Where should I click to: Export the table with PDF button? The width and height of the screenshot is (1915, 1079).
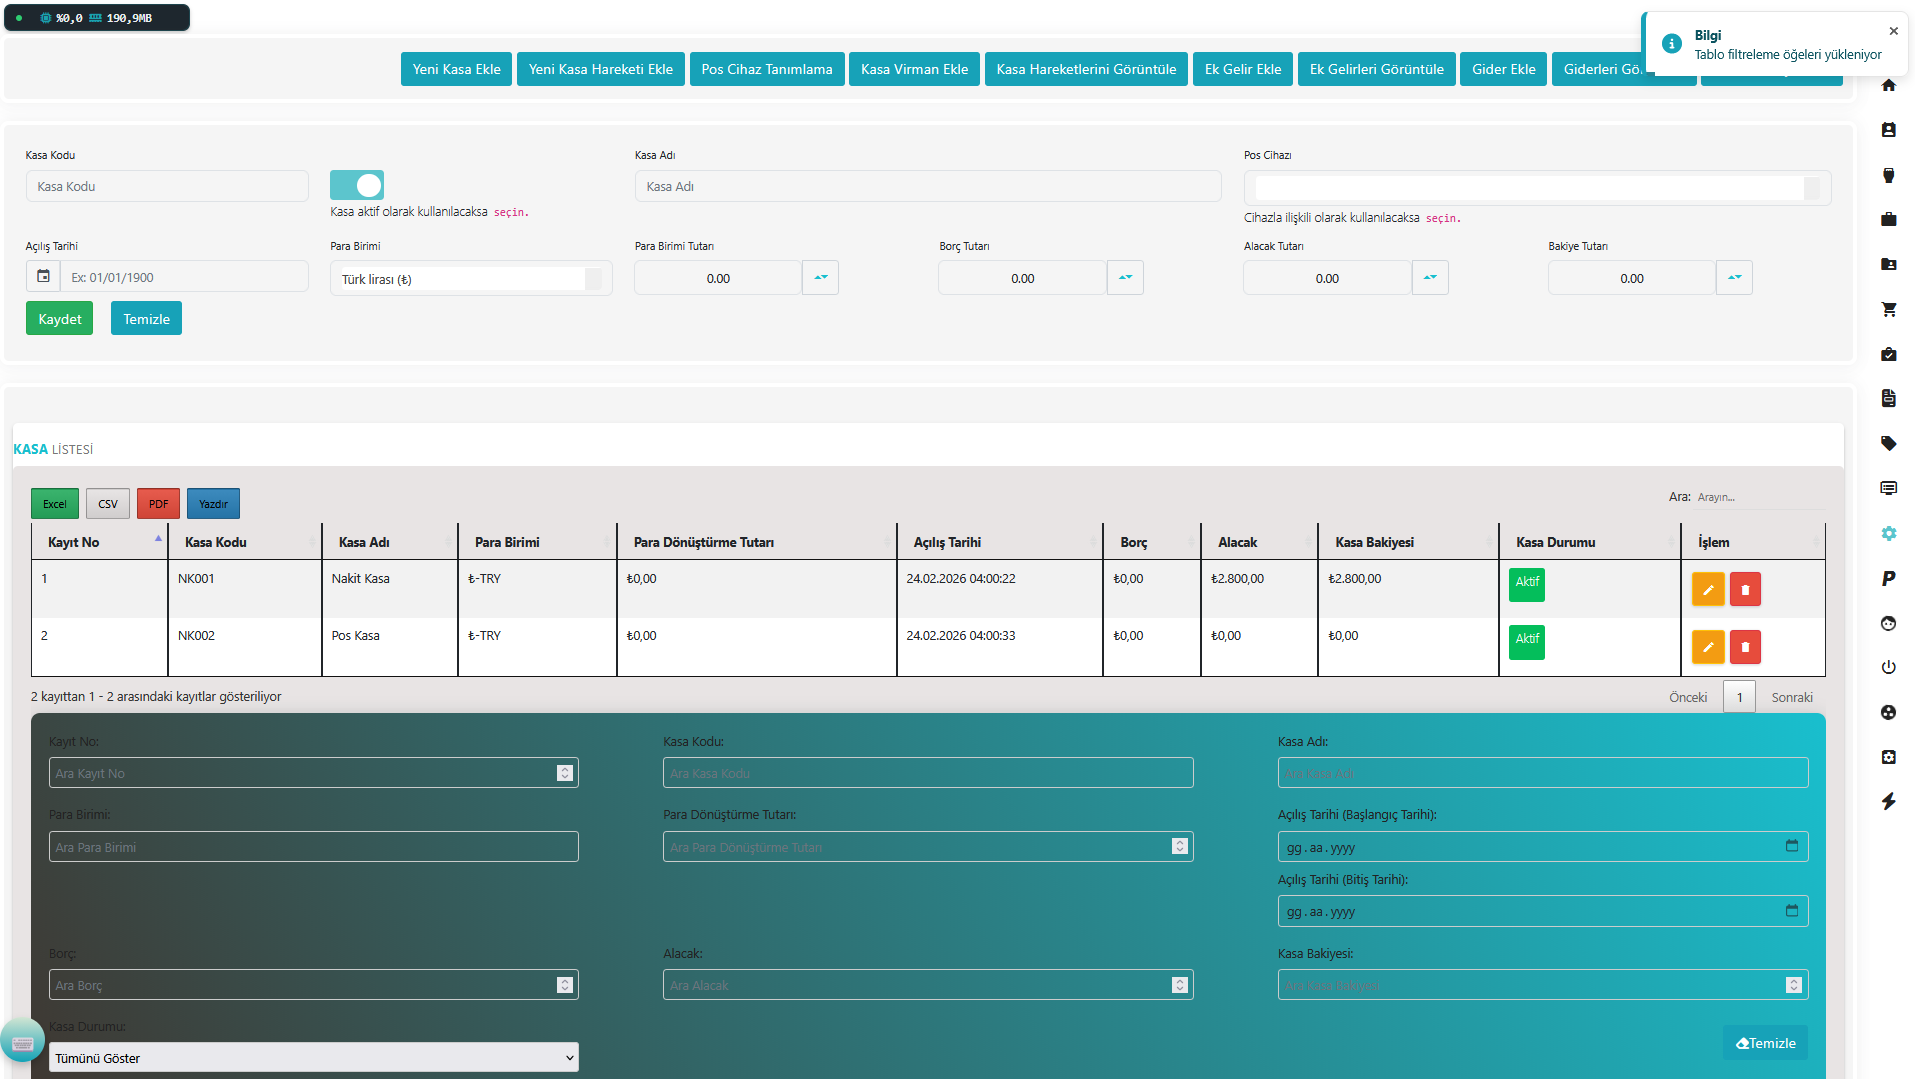[x=158, y=504]
